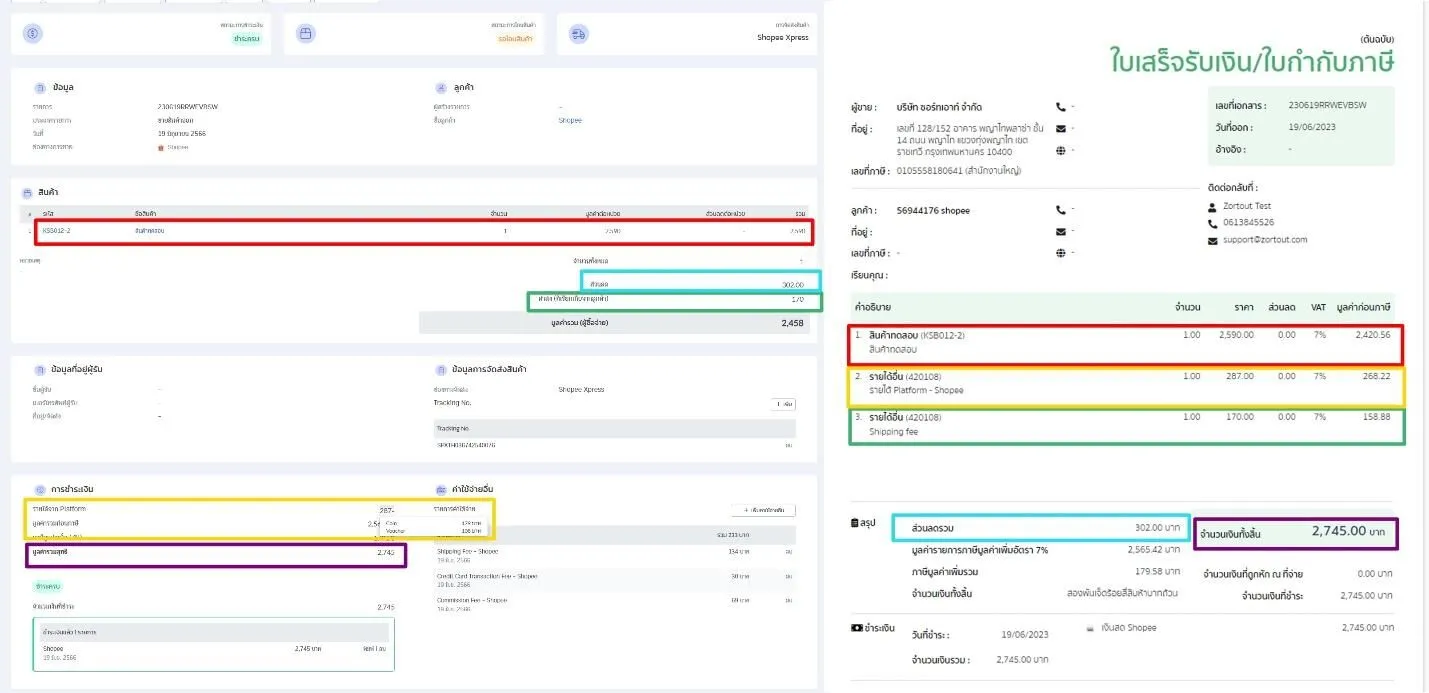Open the Shopee customer name link

click(569, 120)
